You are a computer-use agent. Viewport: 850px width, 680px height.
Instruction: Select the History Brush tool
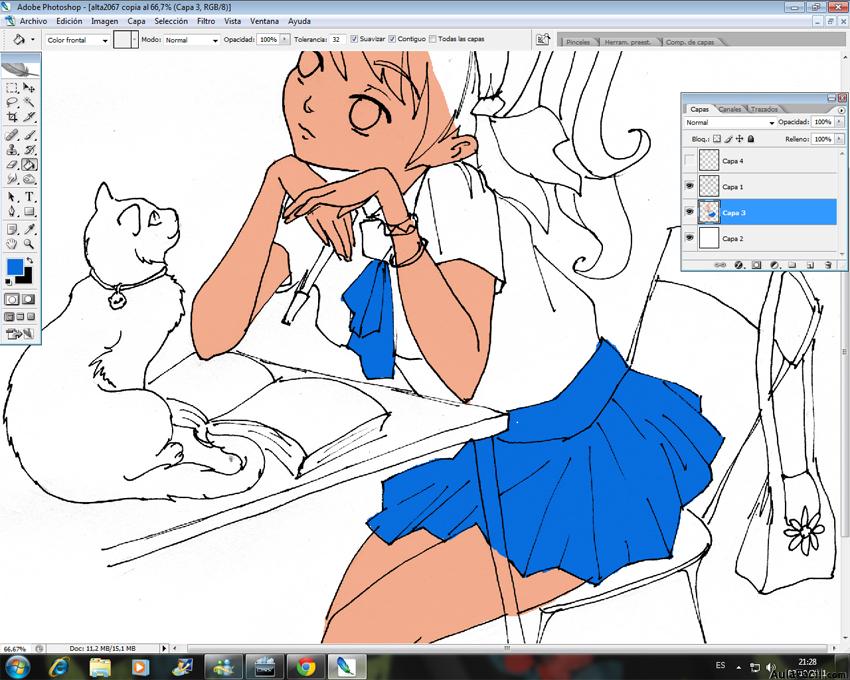pyautogui.click(x=29, y=150)
